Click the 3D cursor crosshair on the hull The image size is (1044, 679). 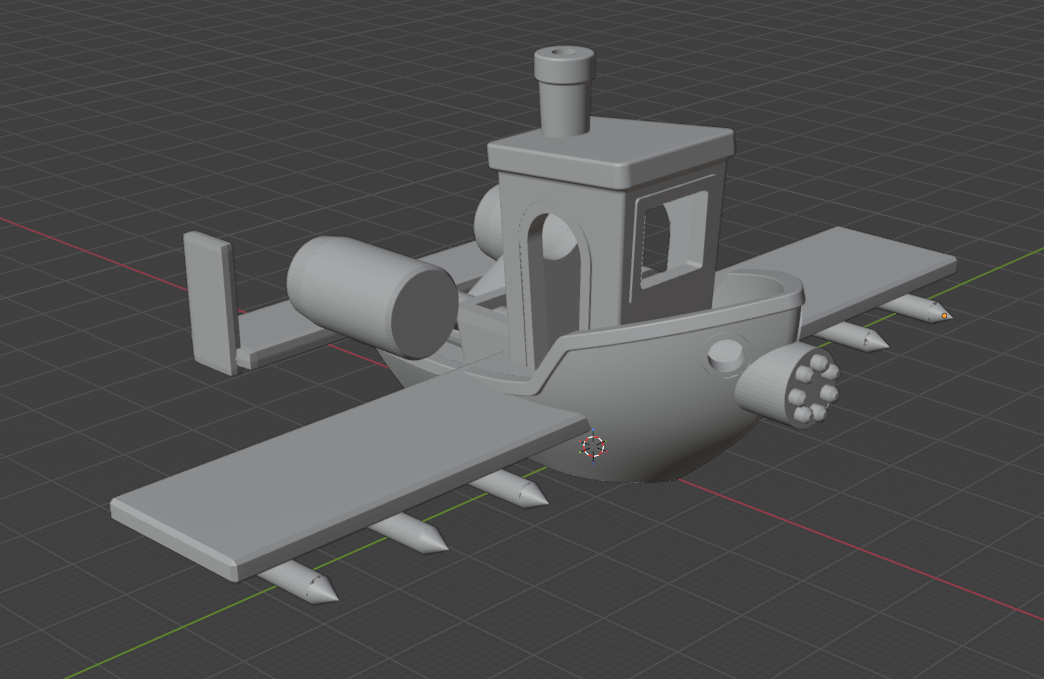593,447
